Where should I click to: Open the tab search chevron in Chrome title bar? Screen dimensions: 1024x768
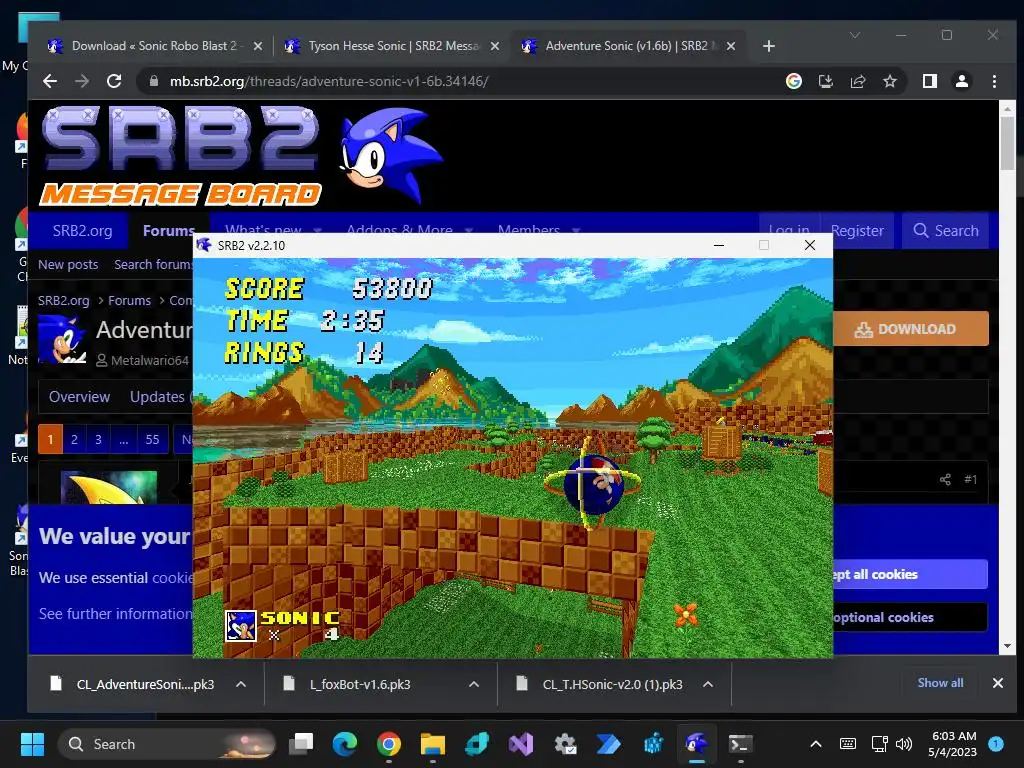tap(855, 35)
